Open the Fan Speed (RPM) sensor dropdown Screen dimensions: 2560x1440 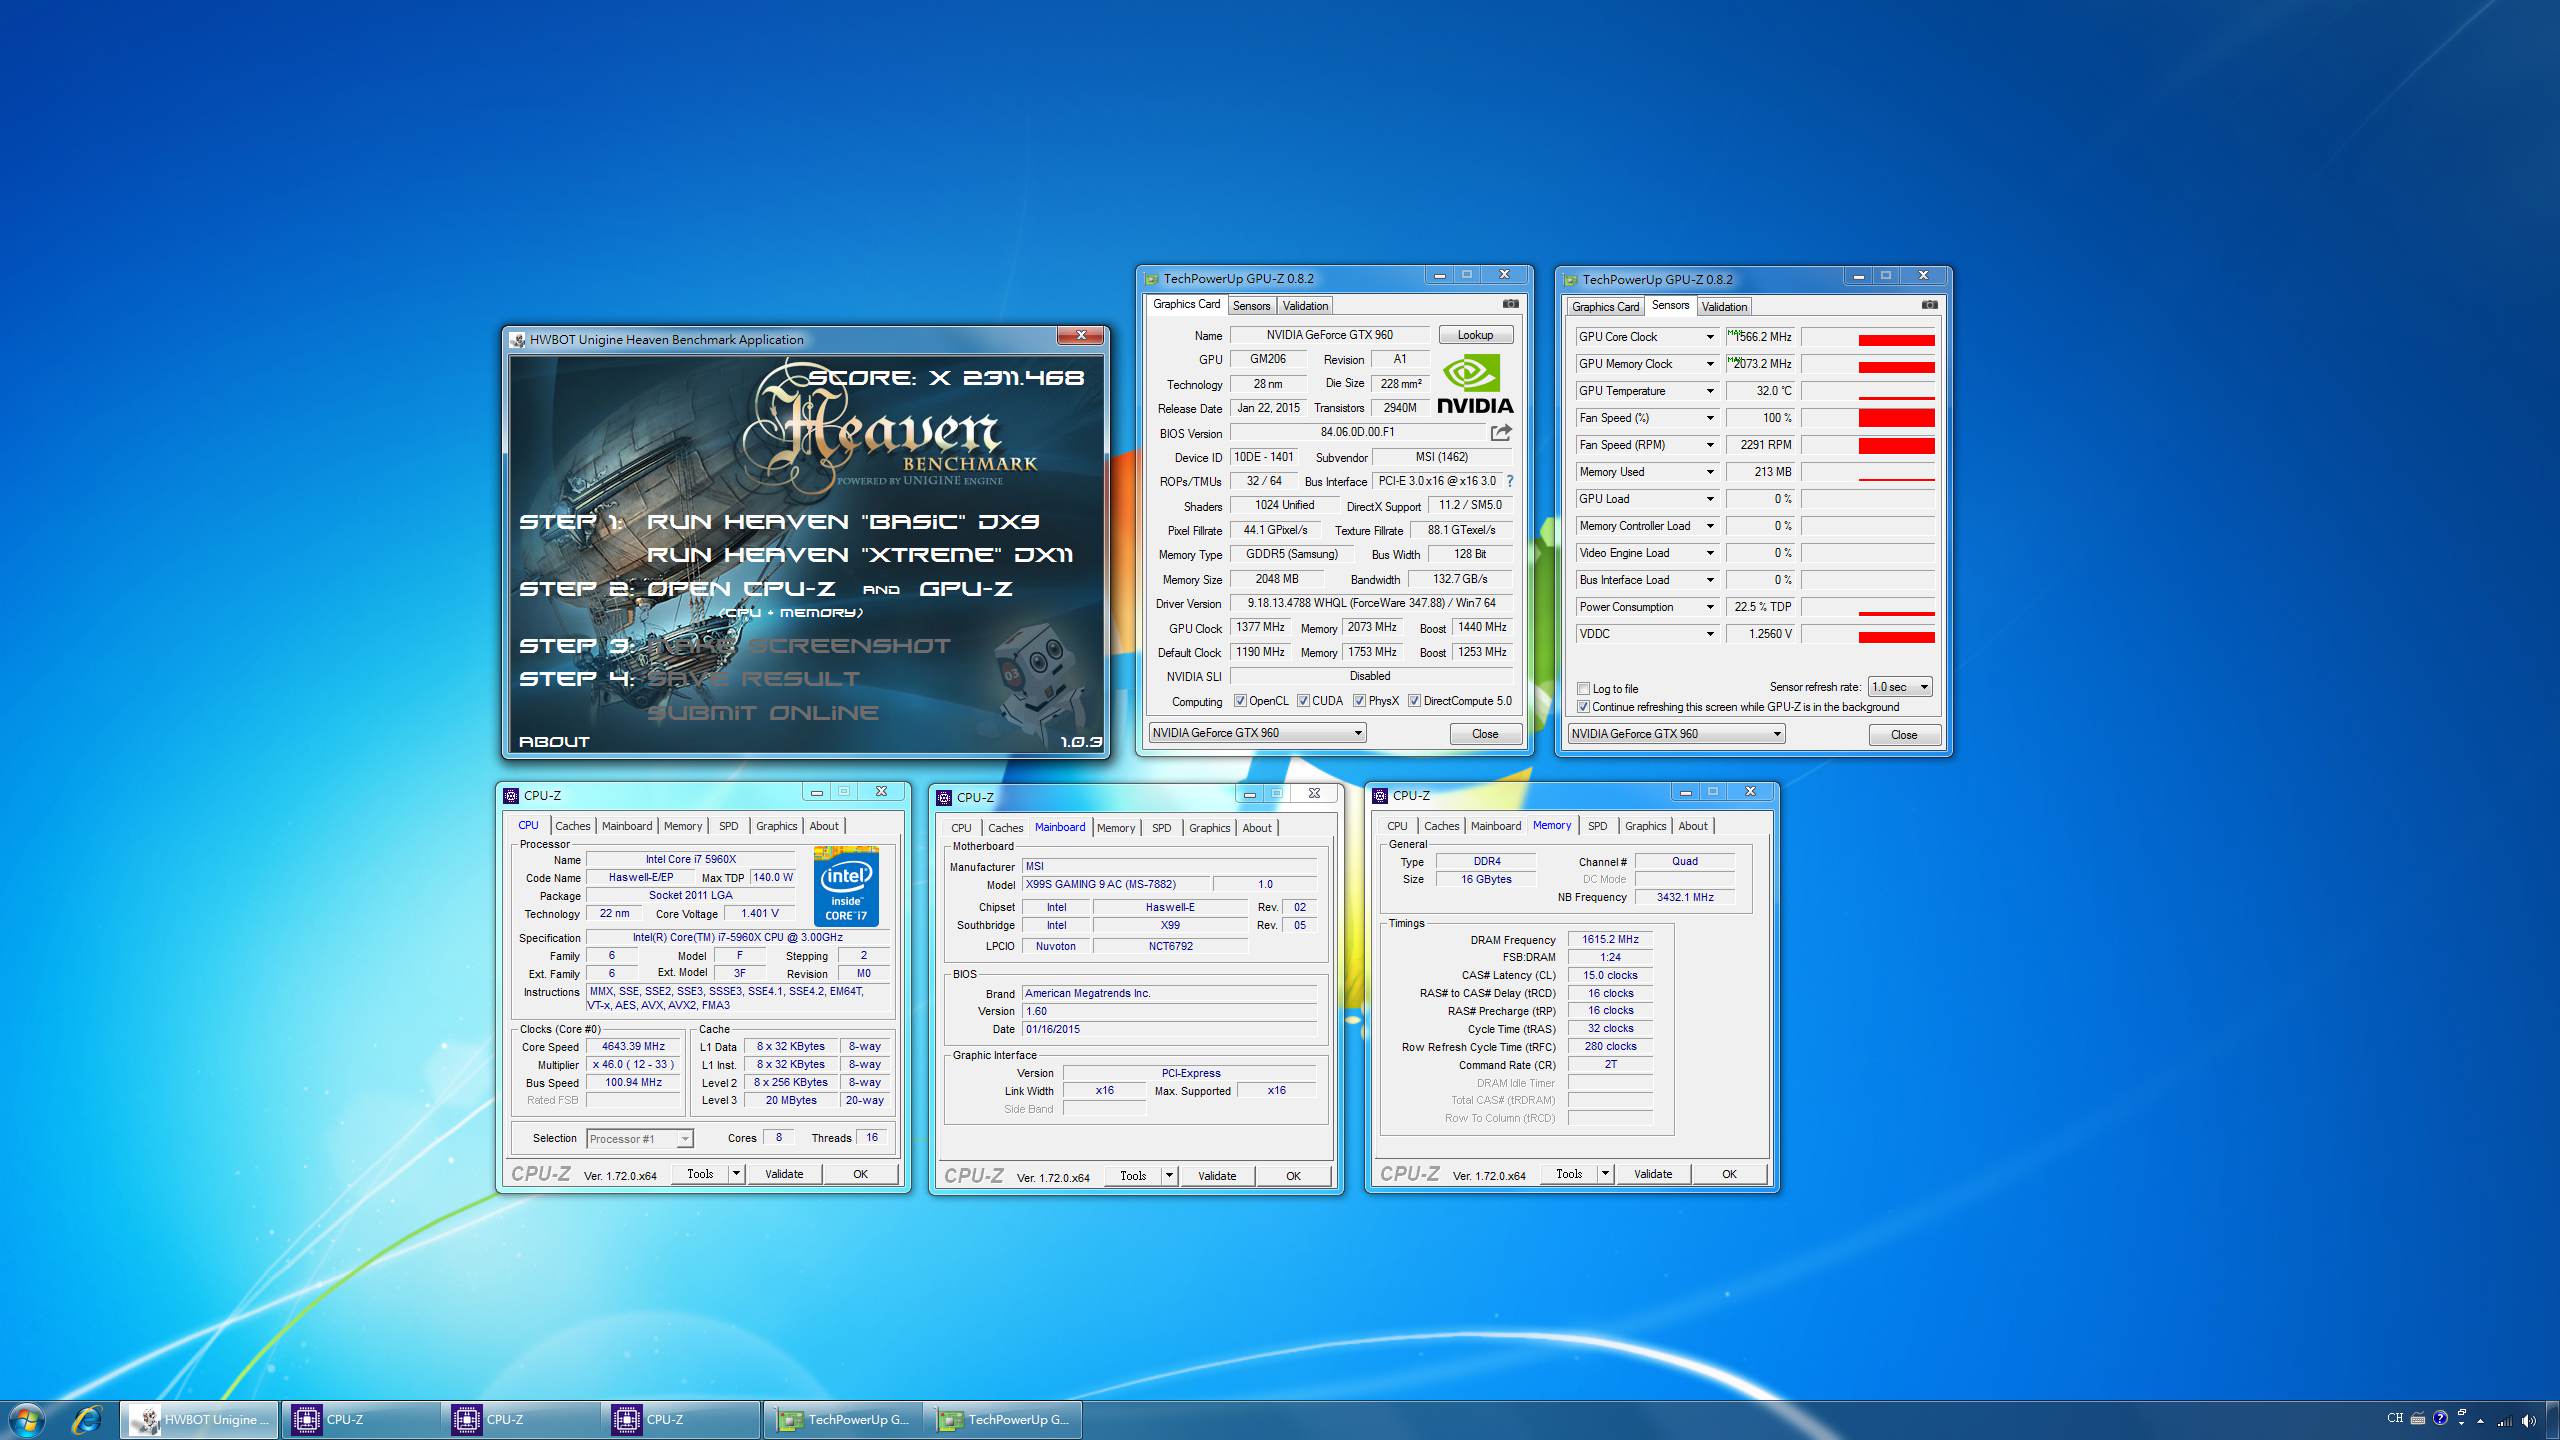coord(1710,445)
